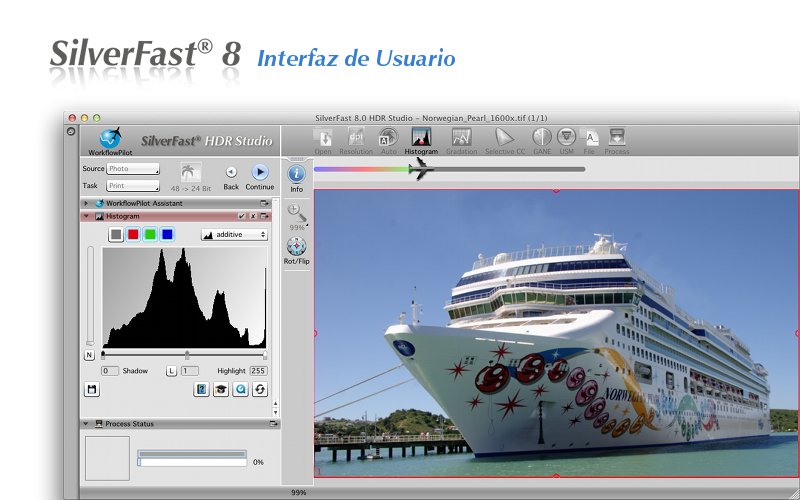Click the Continue play button

click(260, 172)
